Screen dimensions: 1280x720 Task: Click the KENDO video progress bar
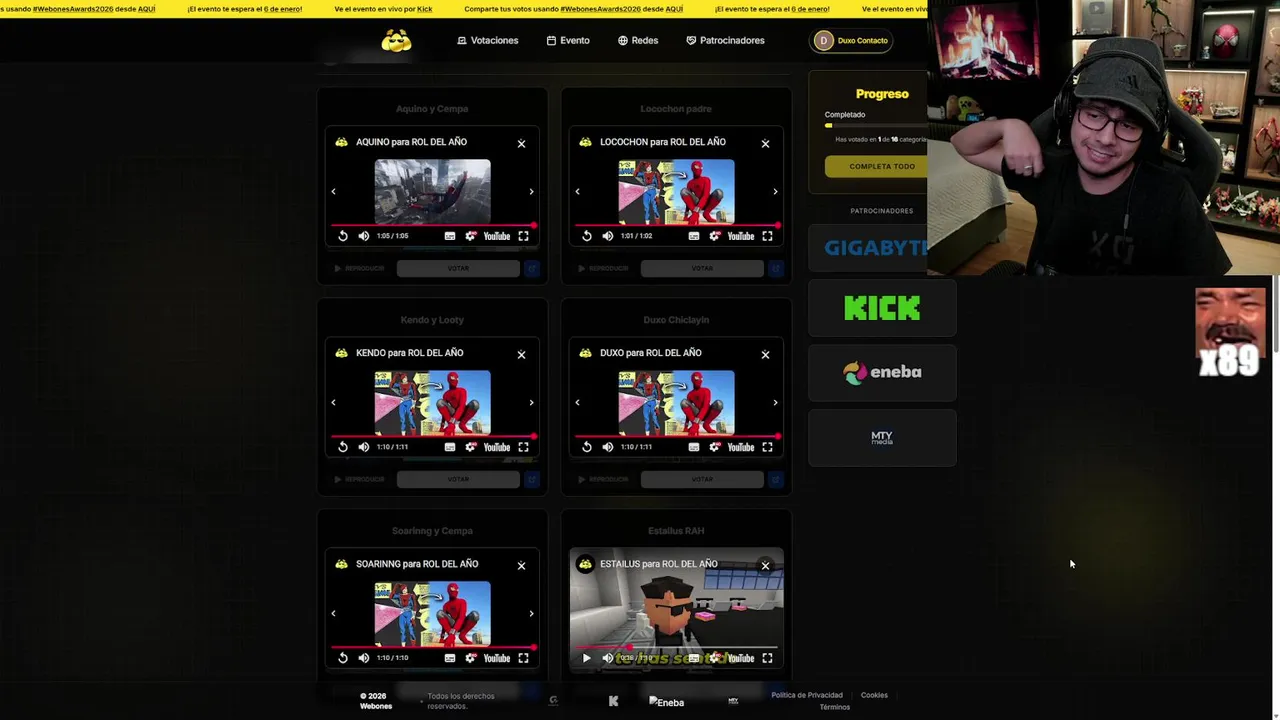(x=432, y=436)
